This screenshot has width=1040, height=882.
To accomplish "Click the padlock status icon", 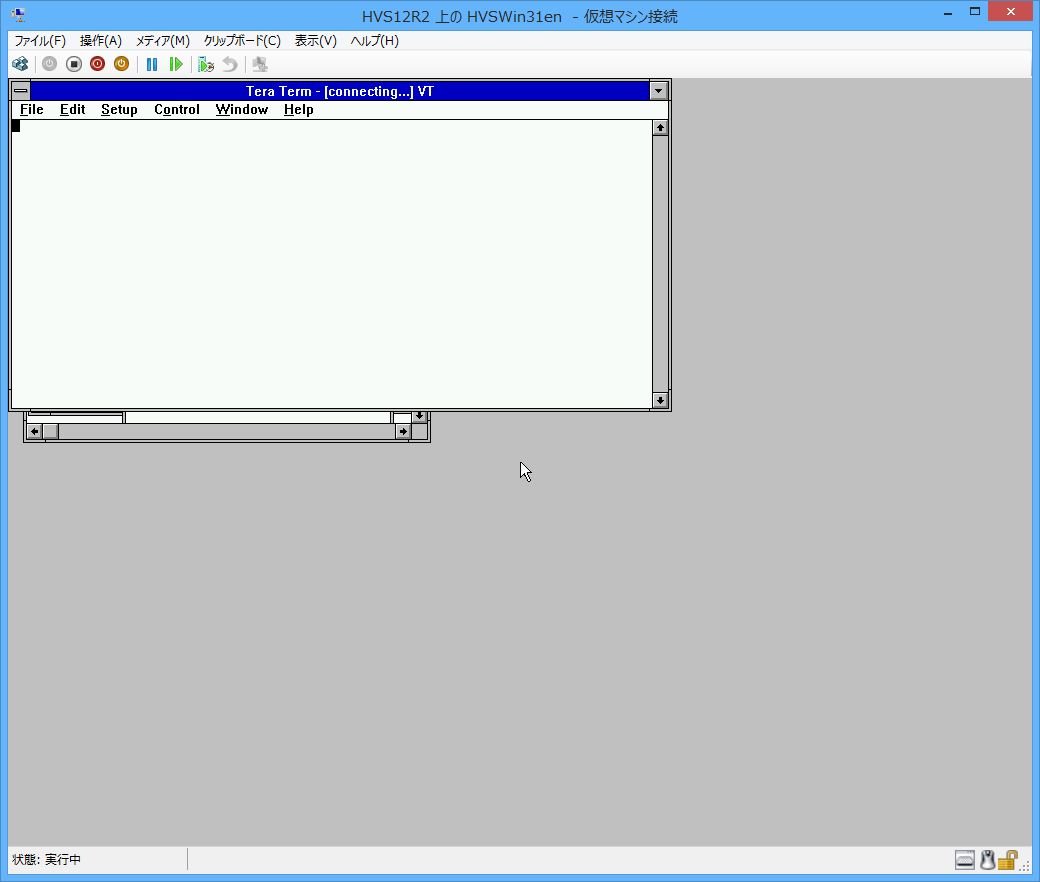I will (x=1007, y=860).
